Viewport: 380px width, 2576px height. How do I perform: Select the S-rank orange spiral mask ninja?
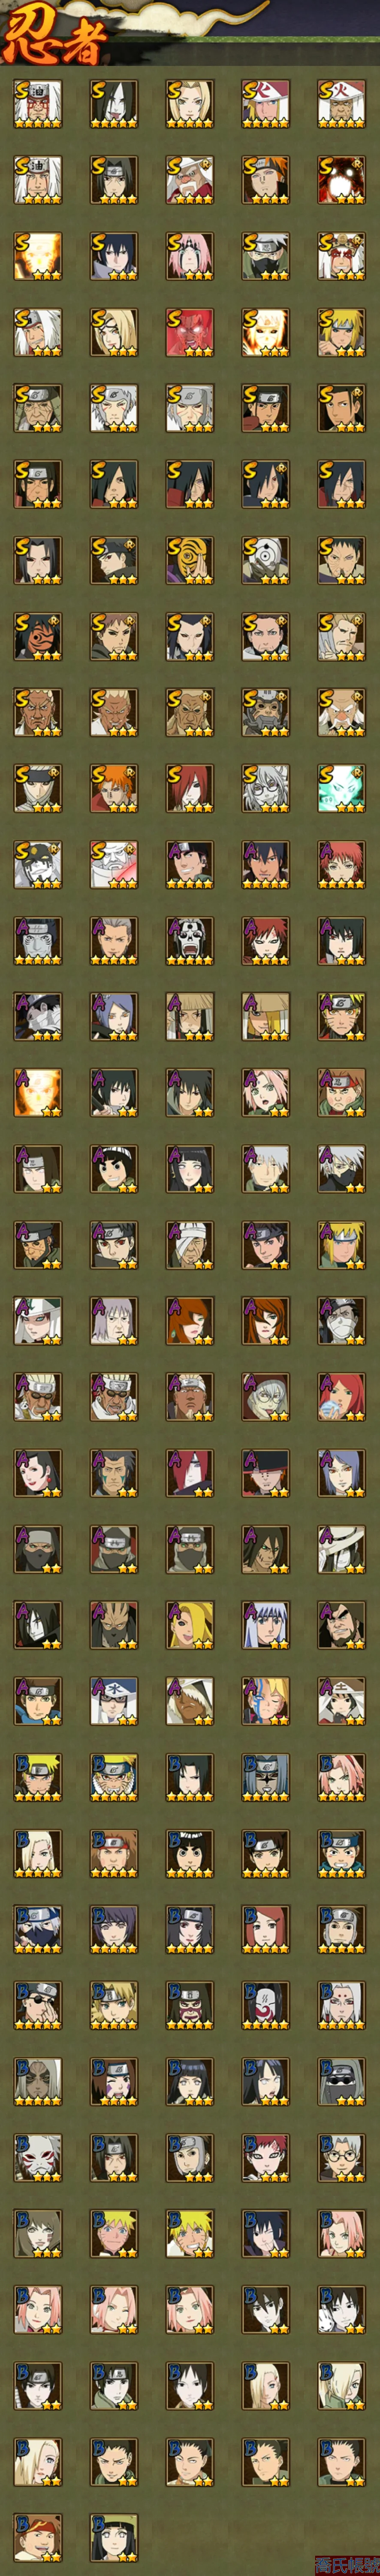click(x=190, y=560)
